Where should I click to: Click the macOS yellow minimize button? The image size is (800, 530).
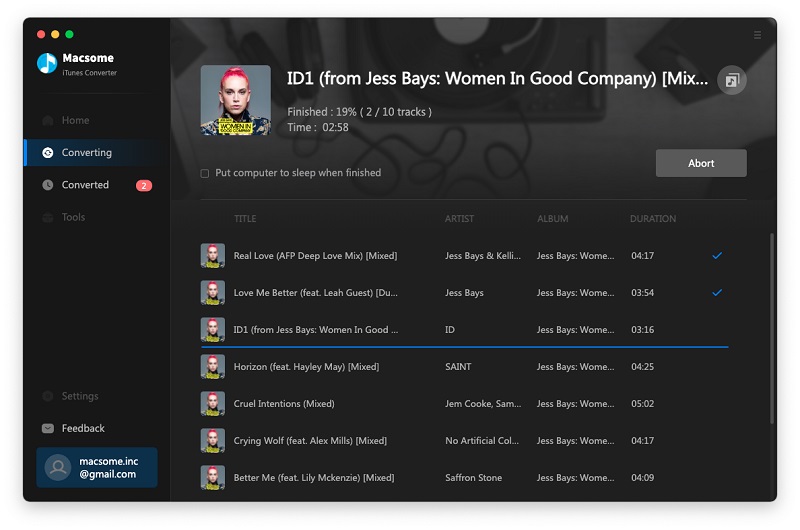[55, 34]
